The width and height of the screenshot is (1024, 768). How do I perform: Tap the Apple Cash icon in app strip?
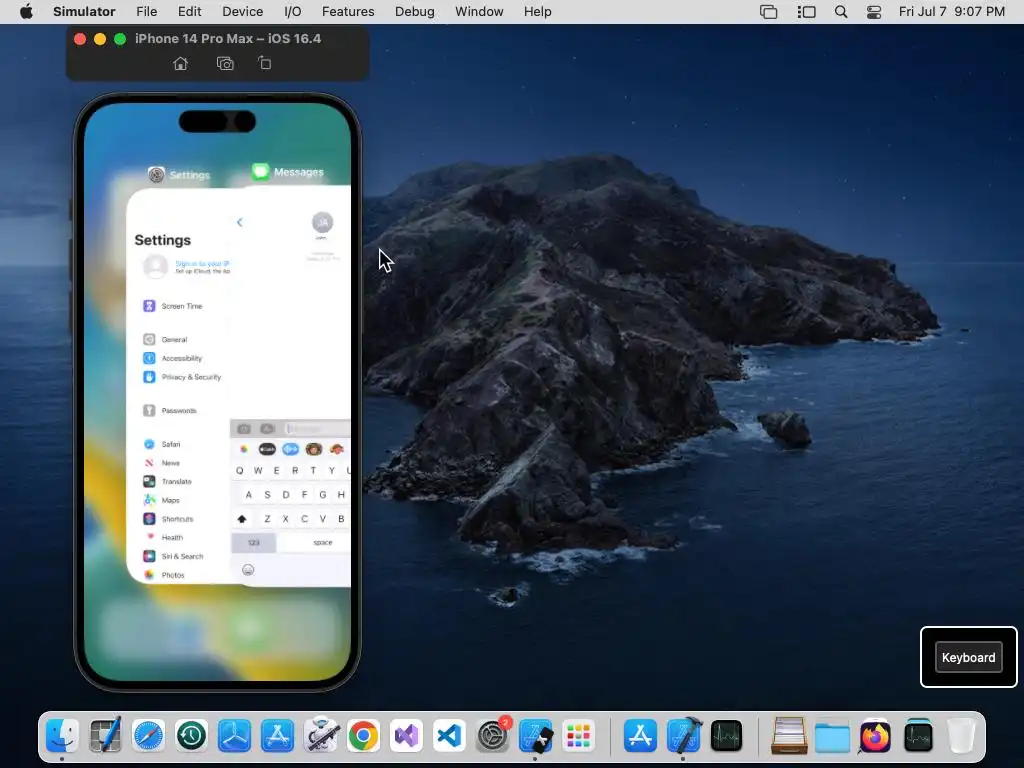pyautogui.click(x=267, y=449)
